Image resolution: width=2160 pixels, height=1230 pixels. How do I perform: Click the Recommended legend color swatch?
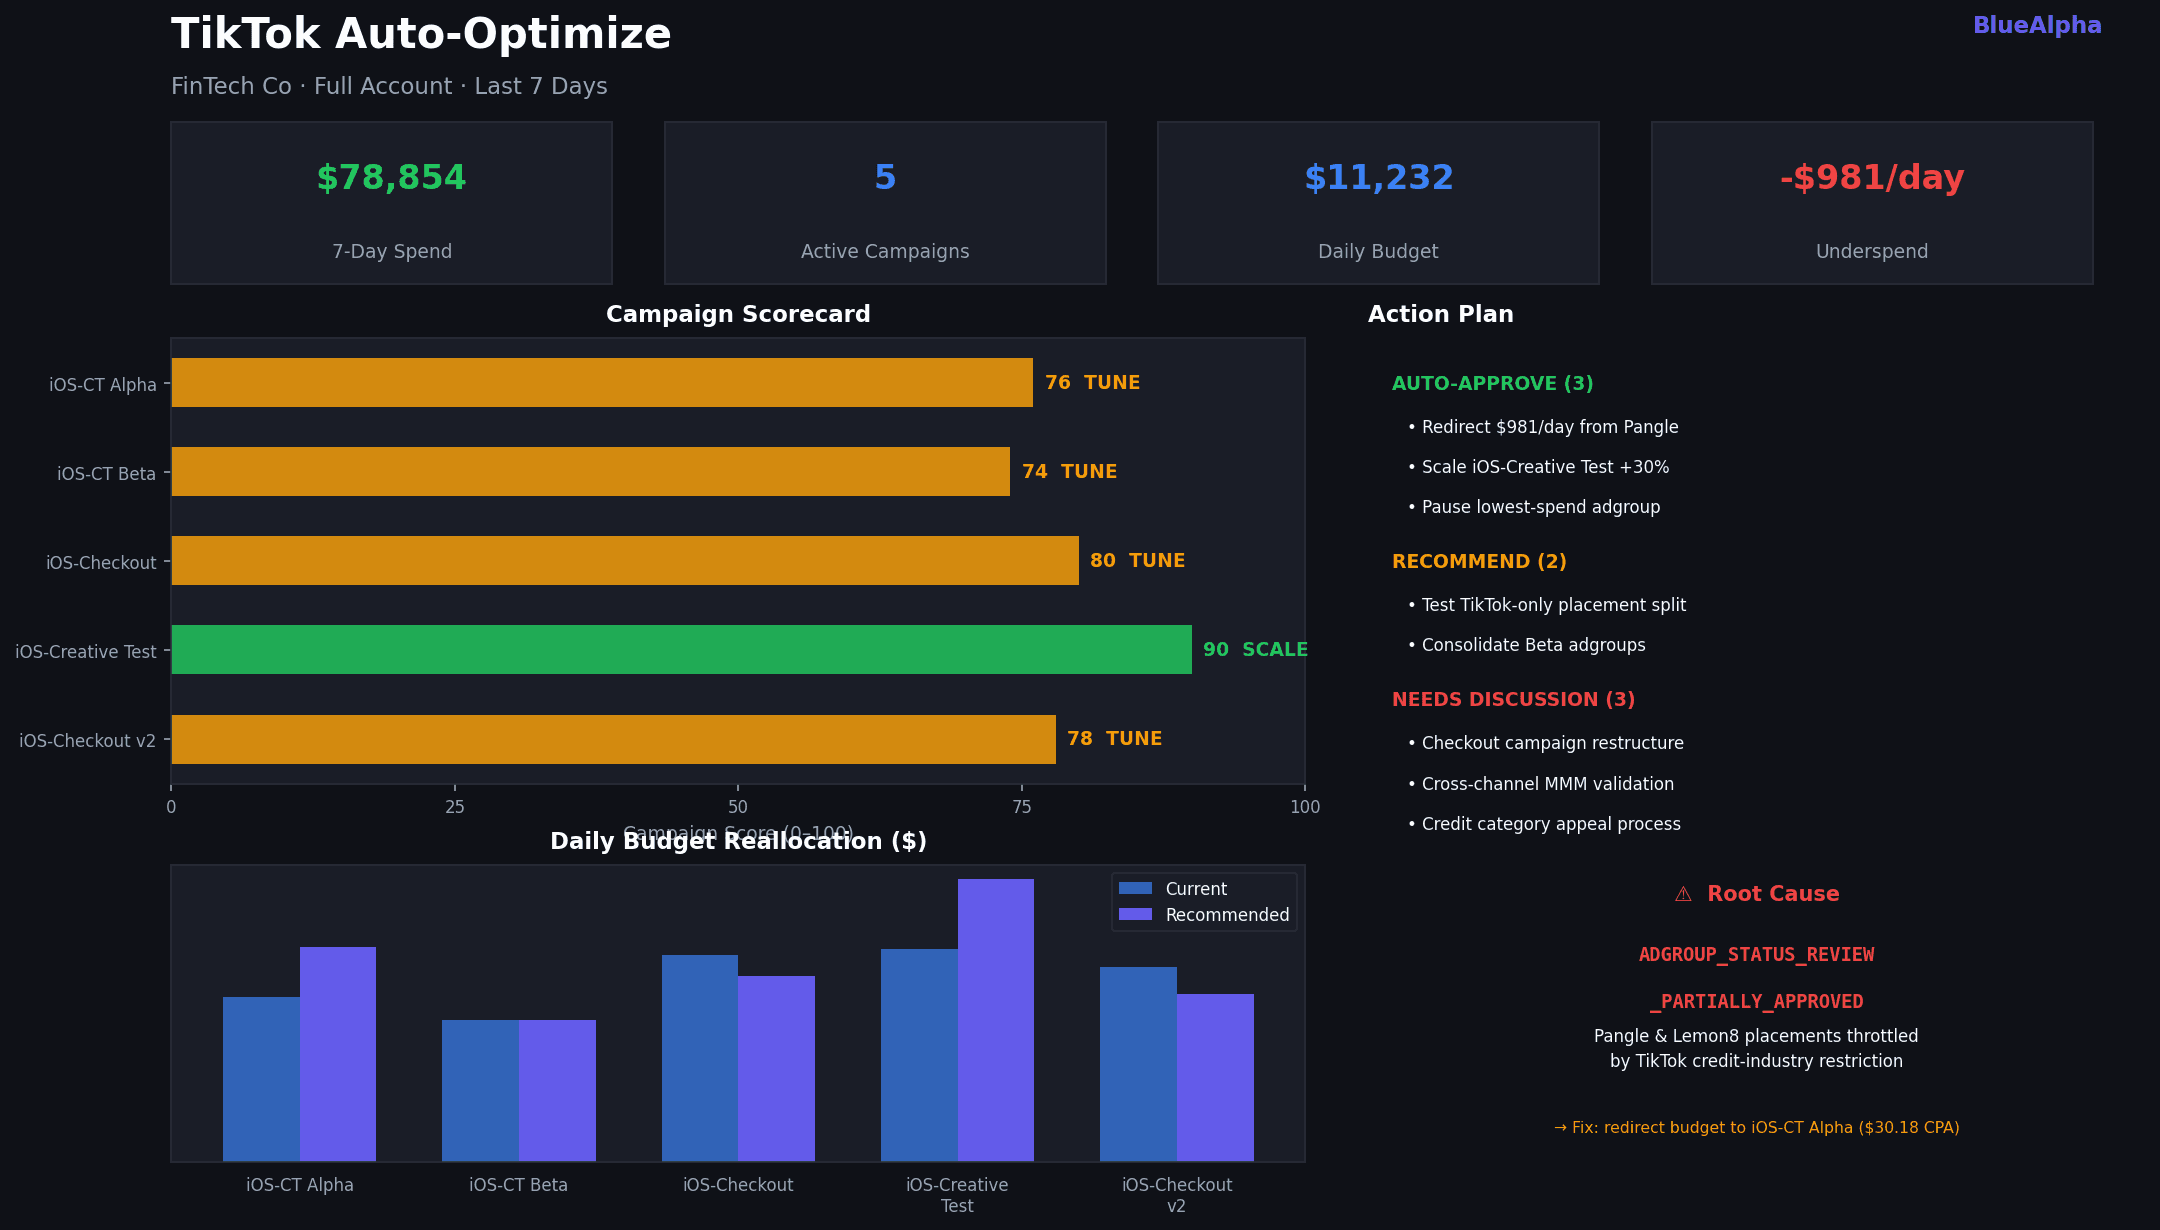tap(1135, 914)
